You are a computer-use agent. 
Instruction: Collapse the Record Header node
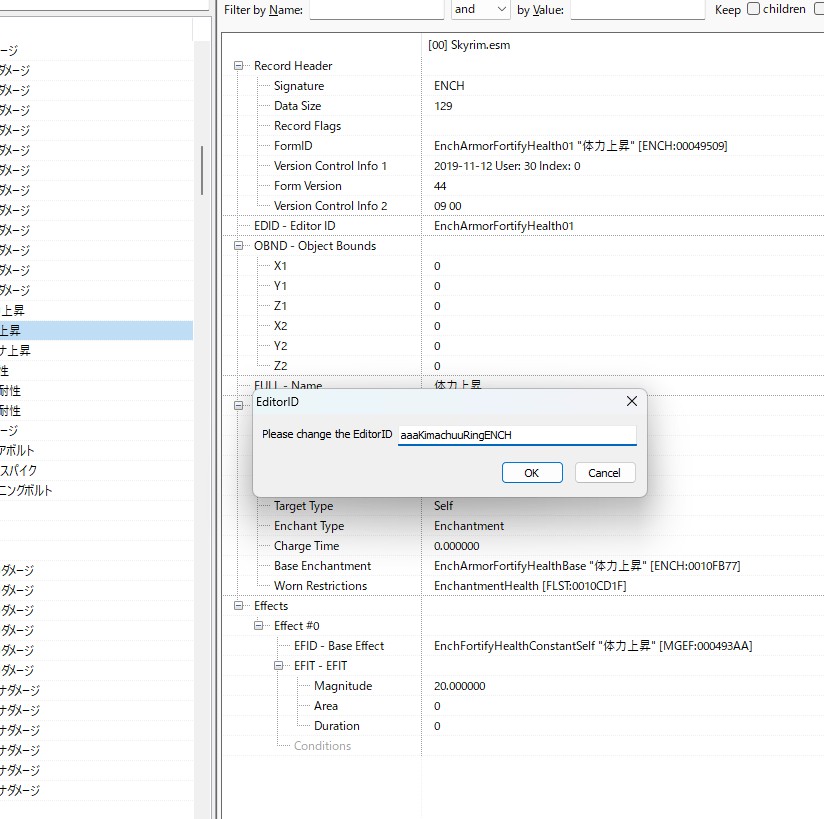point(239,66)
